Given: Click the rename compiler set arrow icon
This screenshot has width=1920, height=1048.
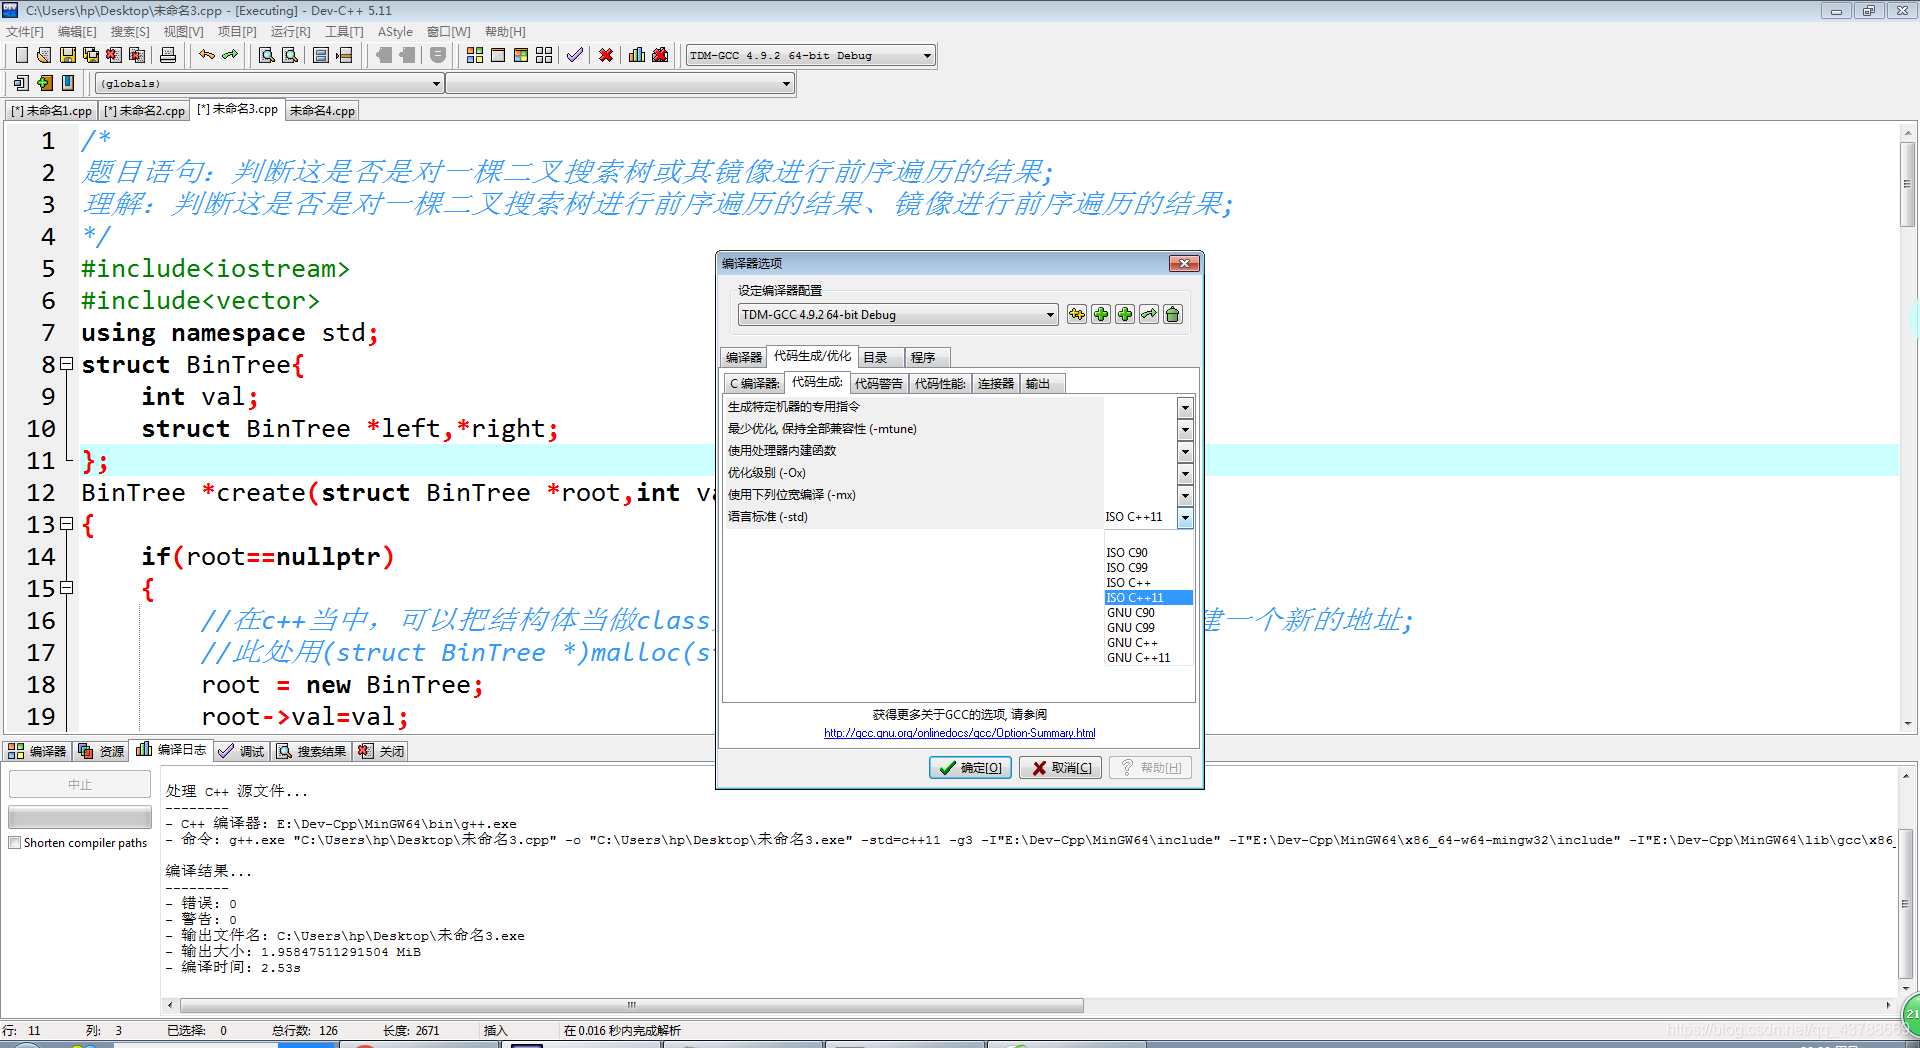Looking at the screenshot, I should click(1149, 314).
